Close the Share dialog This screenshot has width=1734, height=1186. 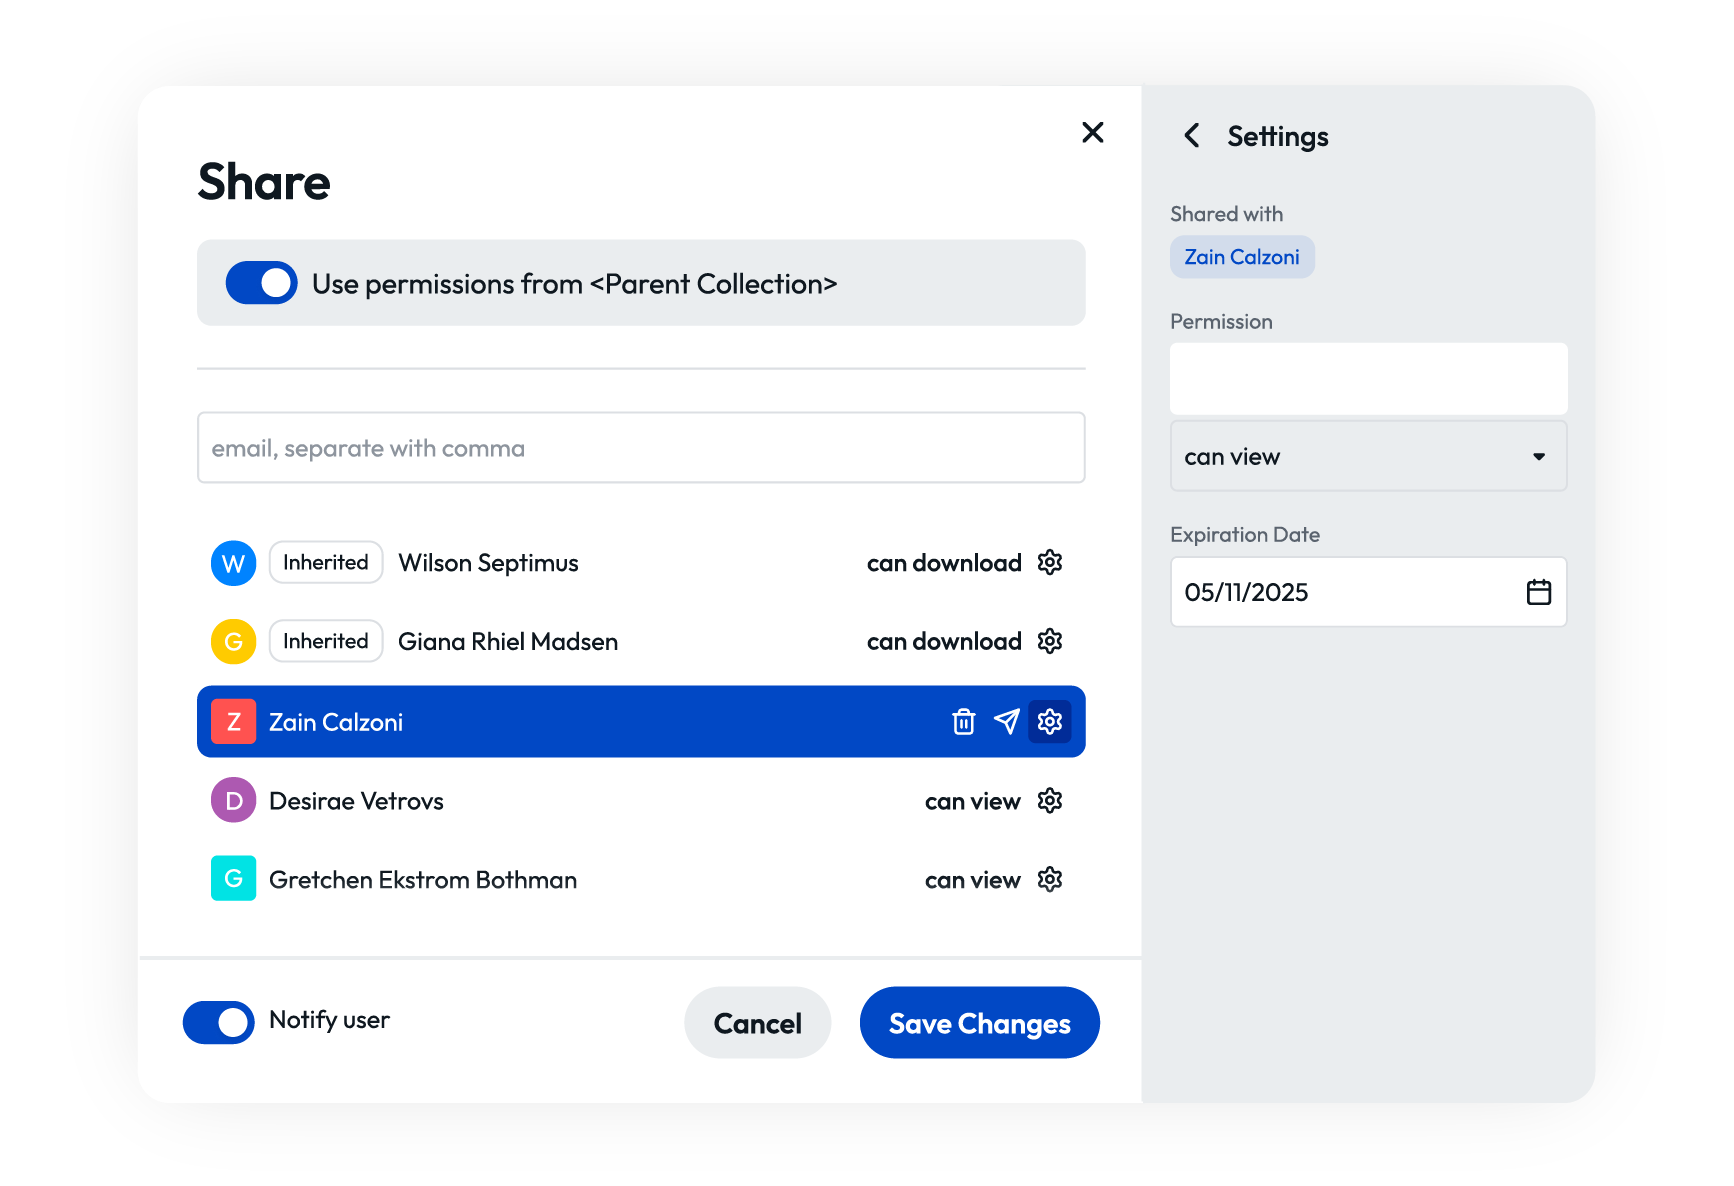1092,133
